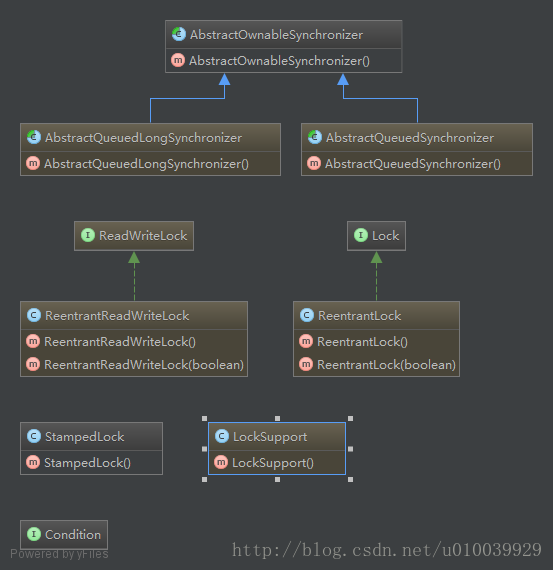
Task: Click the top-right selection handle of LockSupport
Action: click(350, 418)
